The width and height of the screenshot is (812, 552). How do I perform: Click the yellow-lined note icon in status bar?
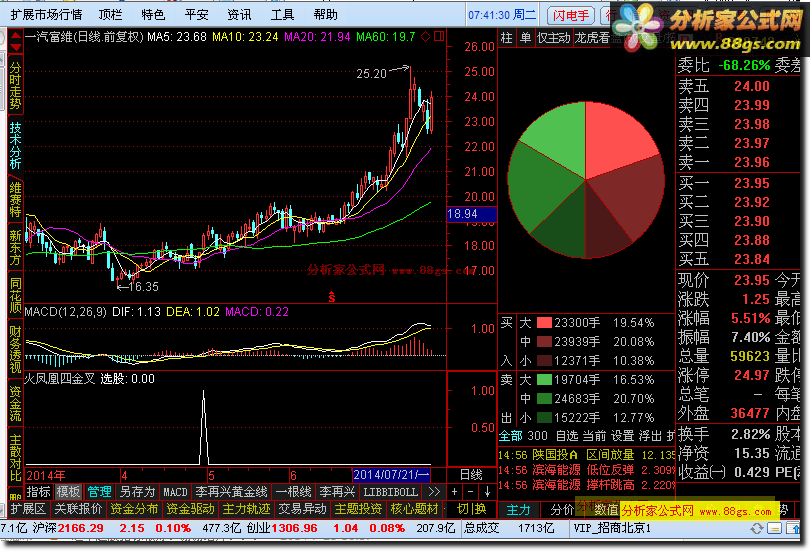coord(775,528)
